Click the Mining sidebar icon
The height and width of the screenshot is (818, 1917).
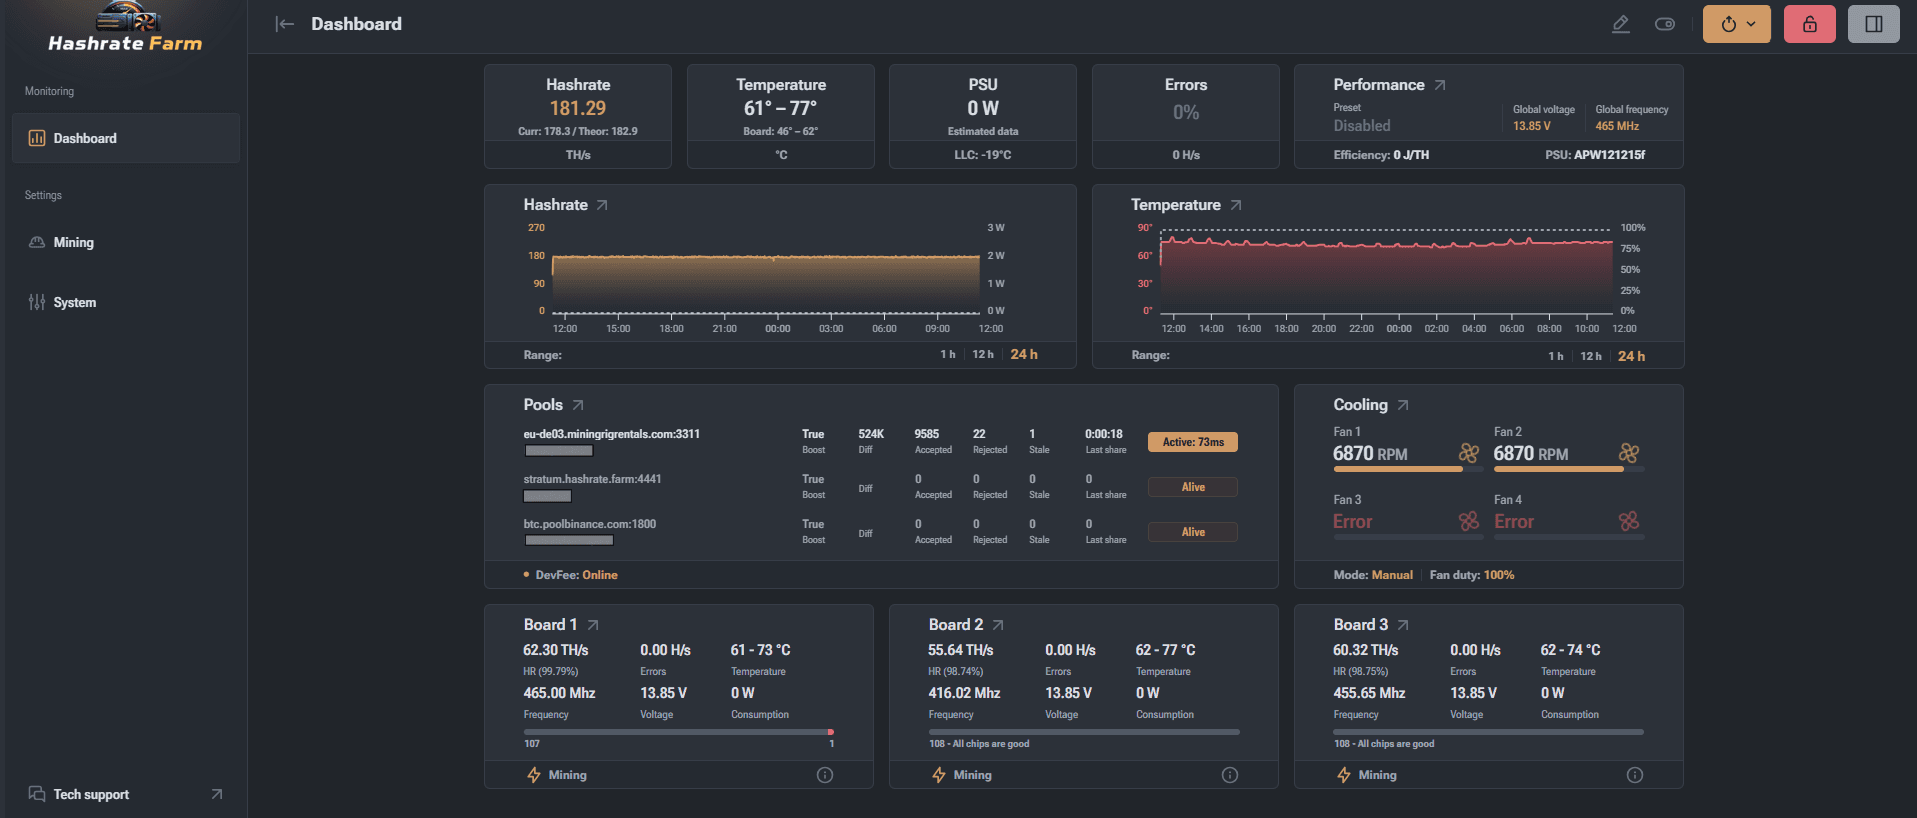[x=37, y=242]
